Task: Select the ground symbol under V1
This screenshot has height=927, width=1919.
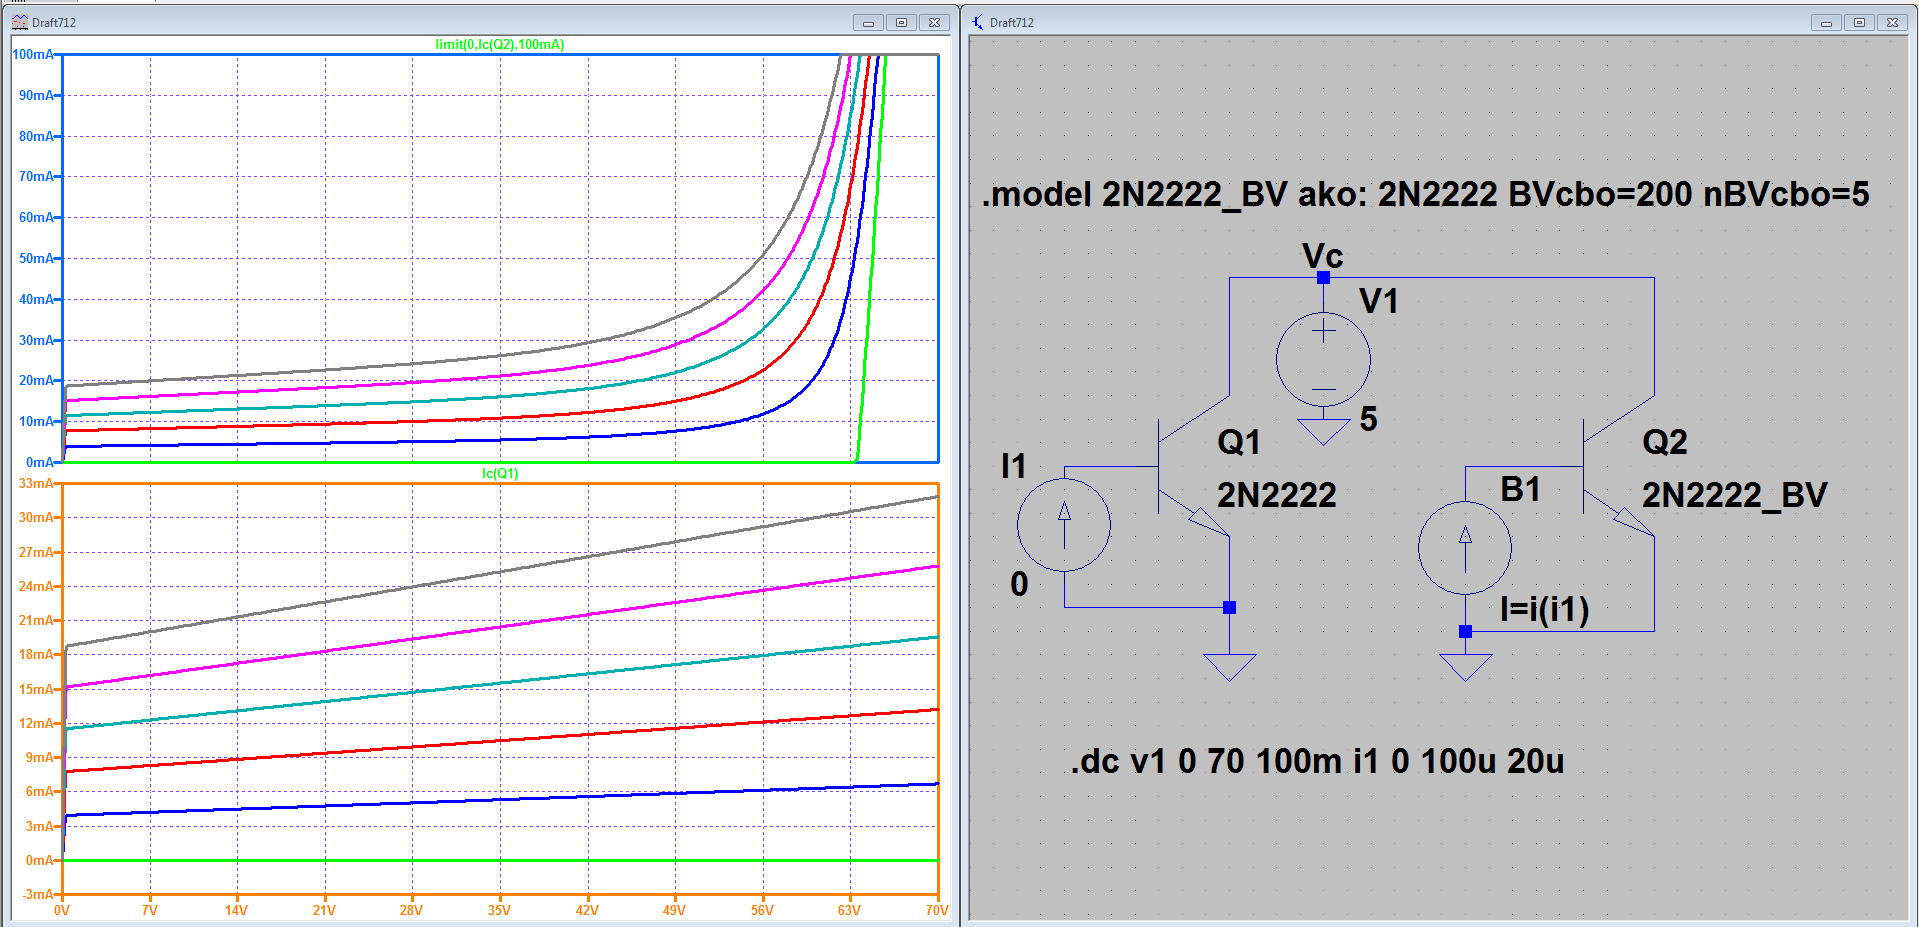Action: [x=1323, y=432]
